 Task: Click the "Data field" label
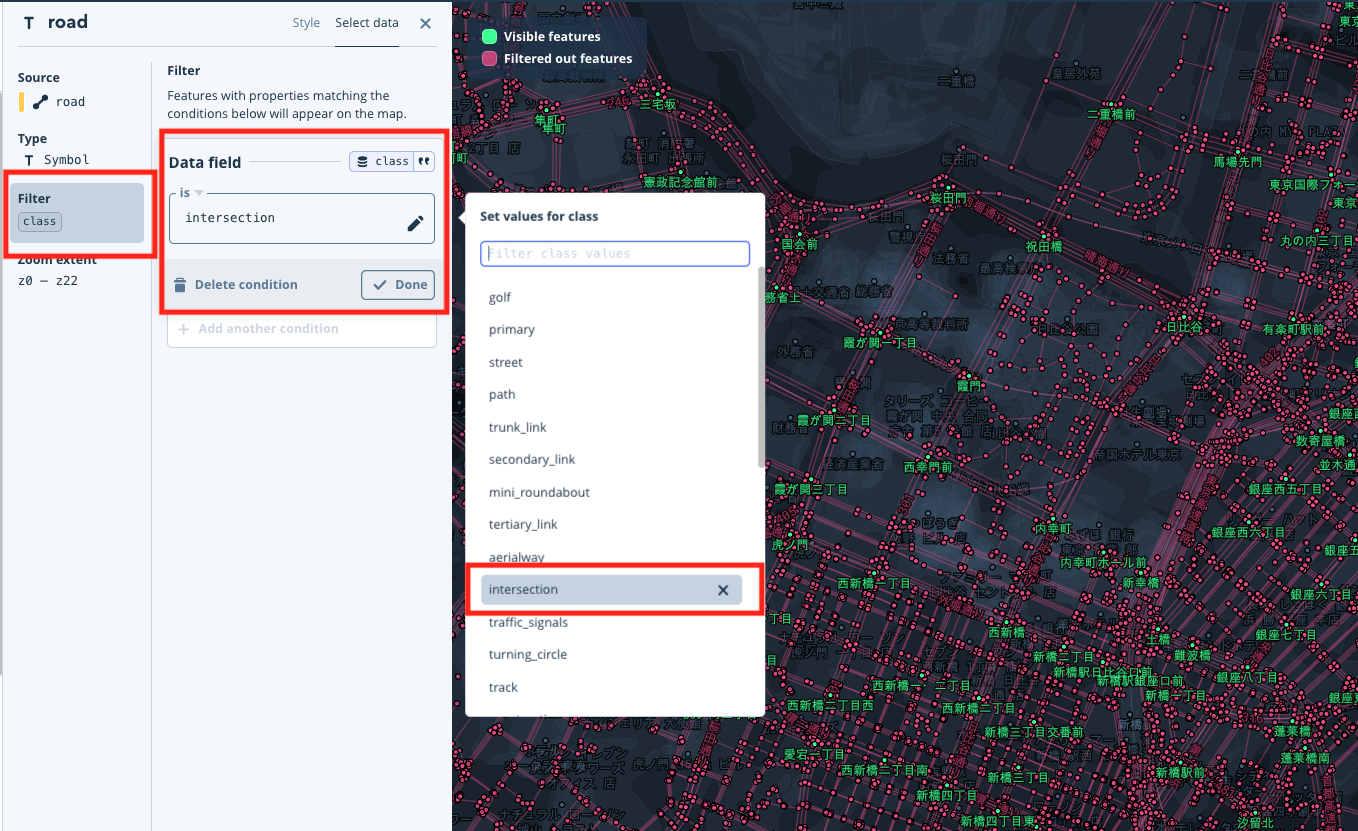pos(205,162)
